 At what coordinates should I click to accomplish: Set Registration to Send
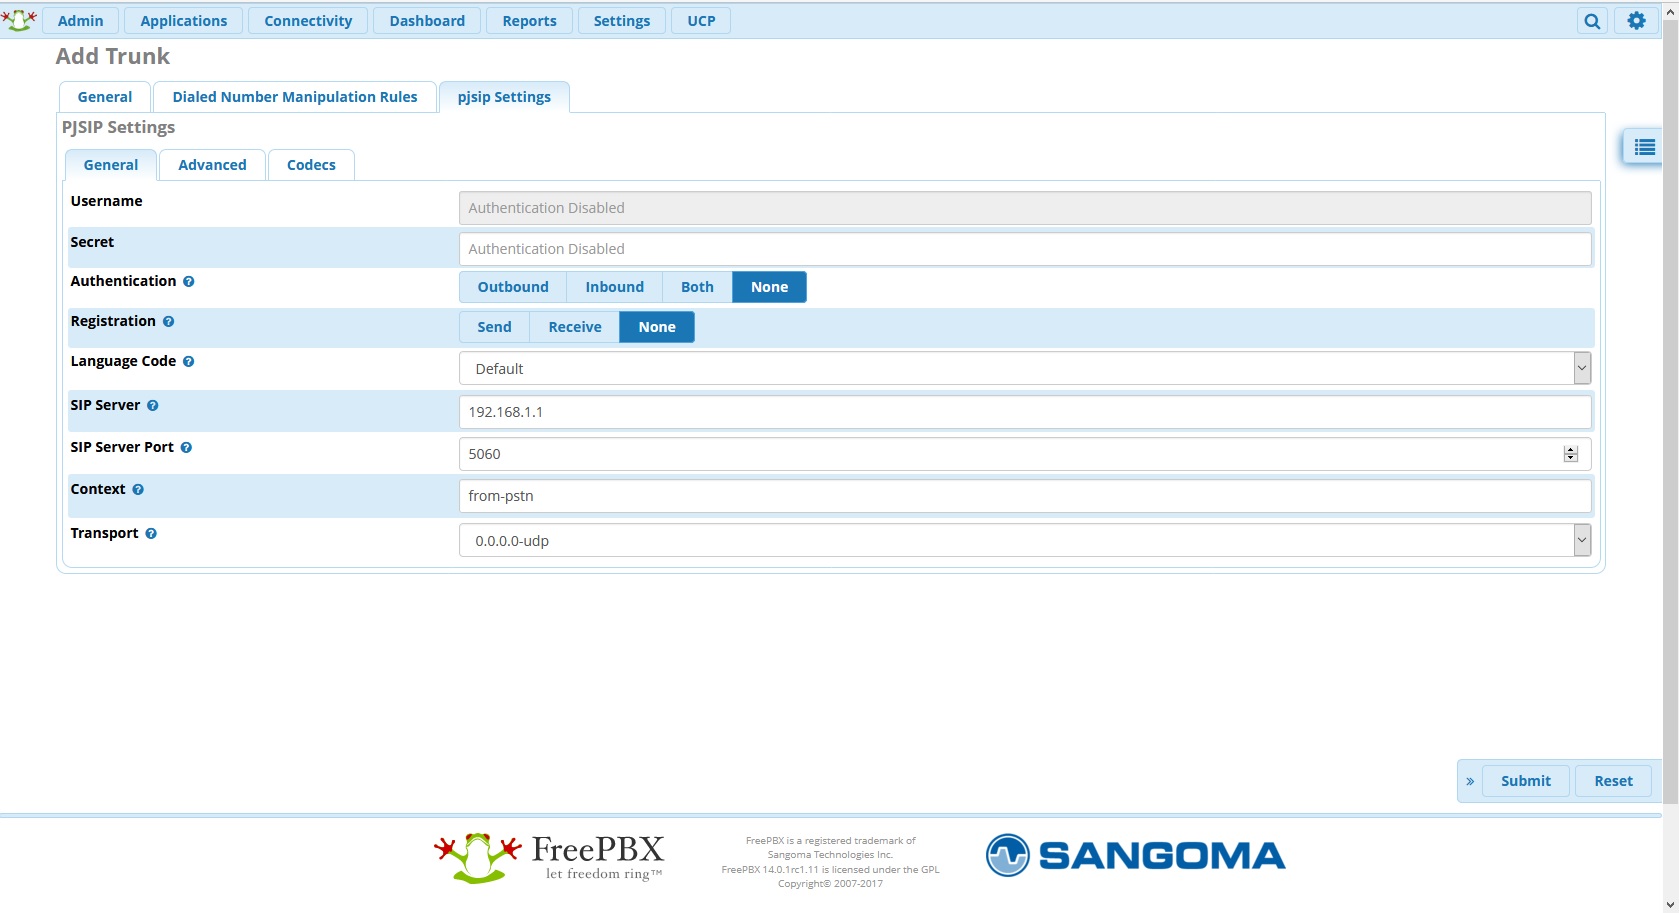[494, 327]
